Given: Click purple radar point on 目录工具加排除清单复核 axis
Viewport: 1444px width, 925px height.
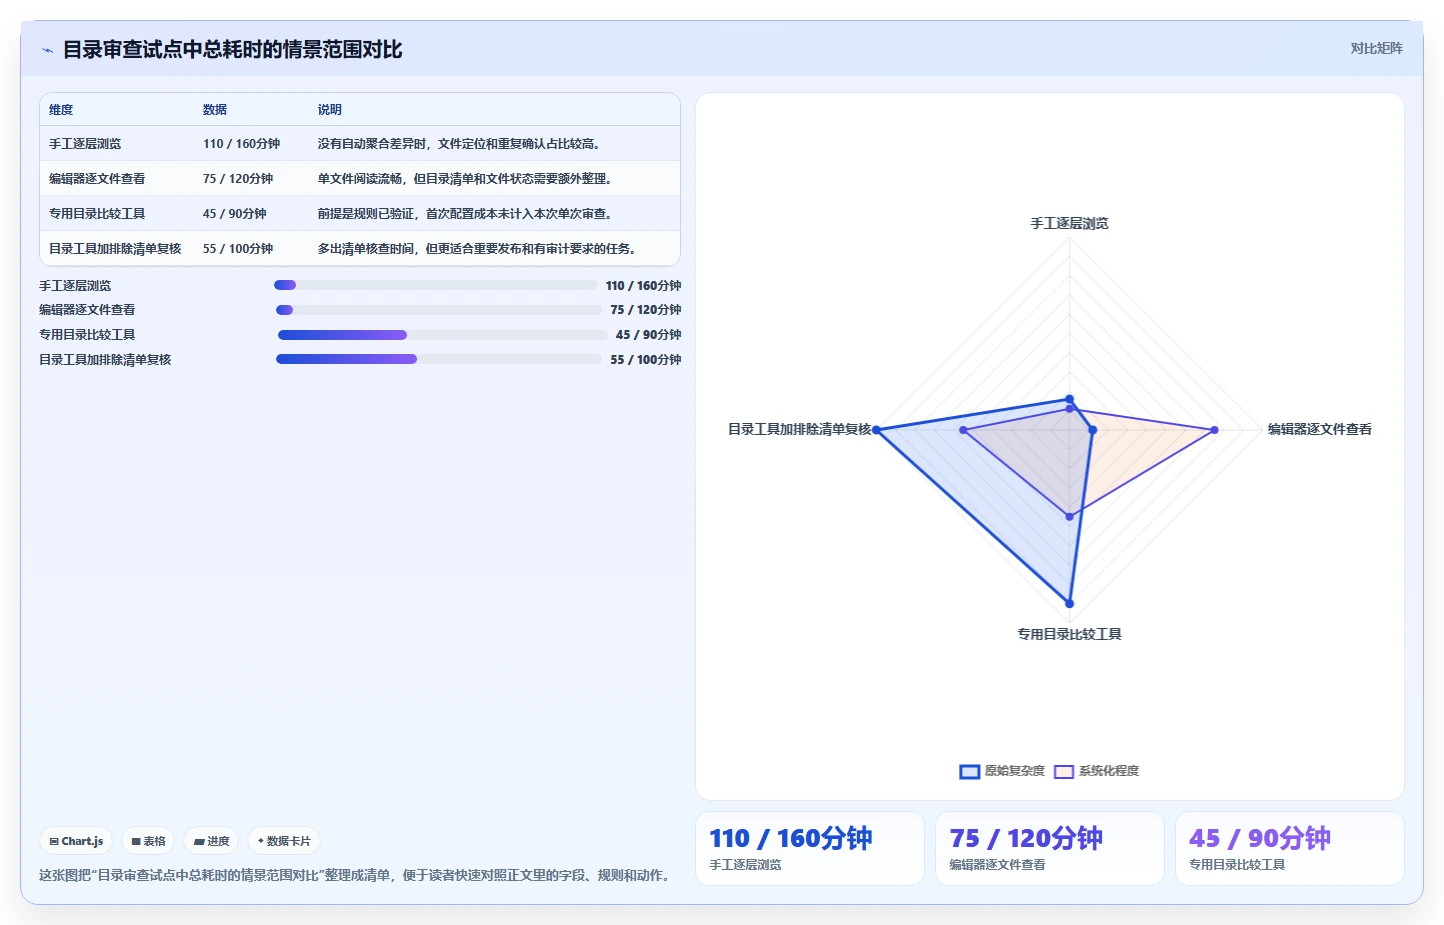Looking at the screenshot, I should tap(963, 430).
